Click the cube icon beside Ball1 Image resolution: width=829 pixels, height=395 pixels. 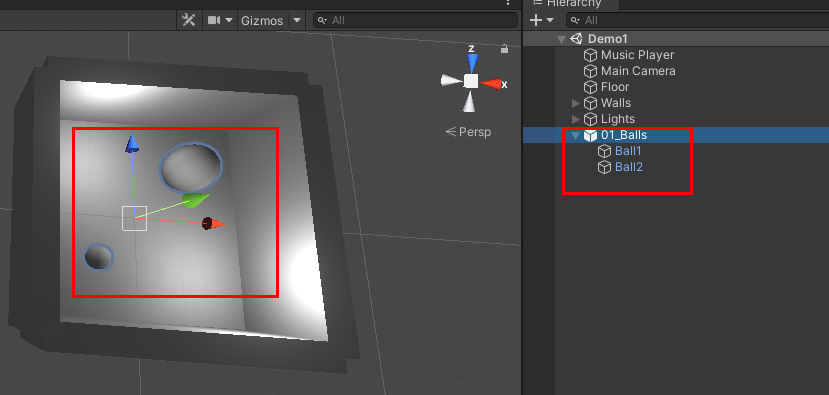(x=604, y=151)
